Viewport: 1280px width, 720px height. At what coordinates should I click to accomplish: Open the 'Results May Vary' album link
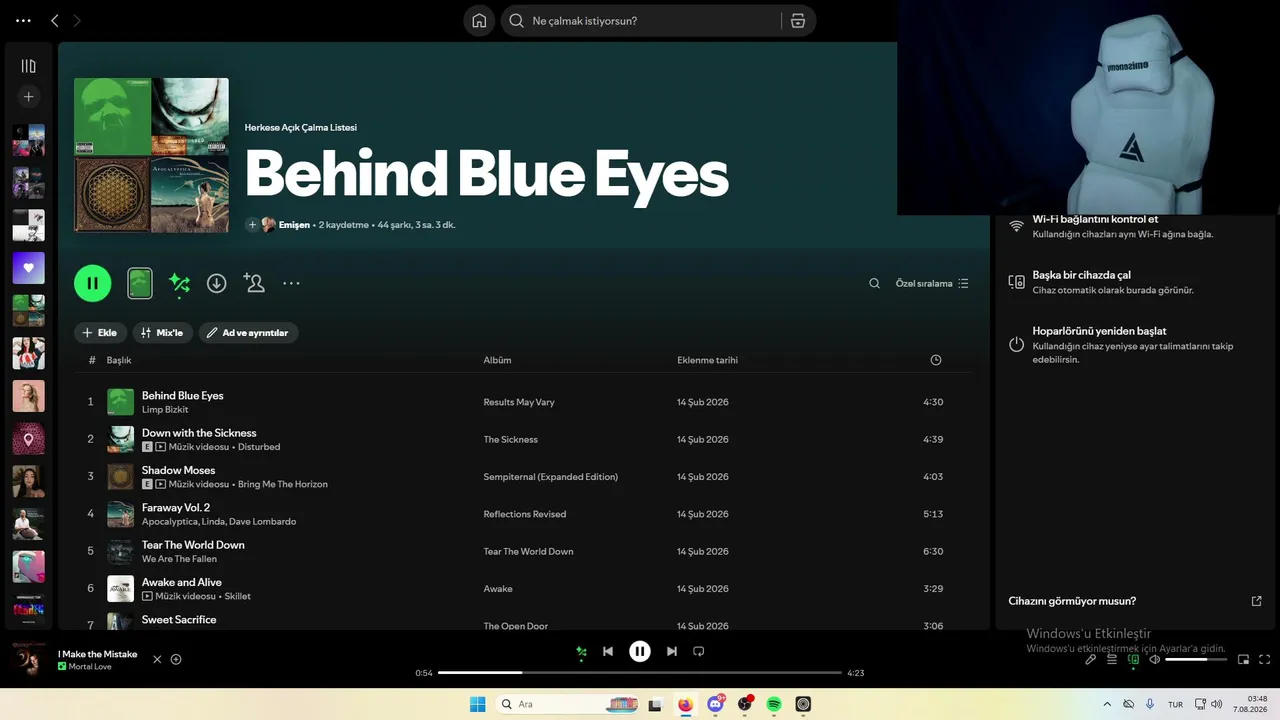coord(519,402)
